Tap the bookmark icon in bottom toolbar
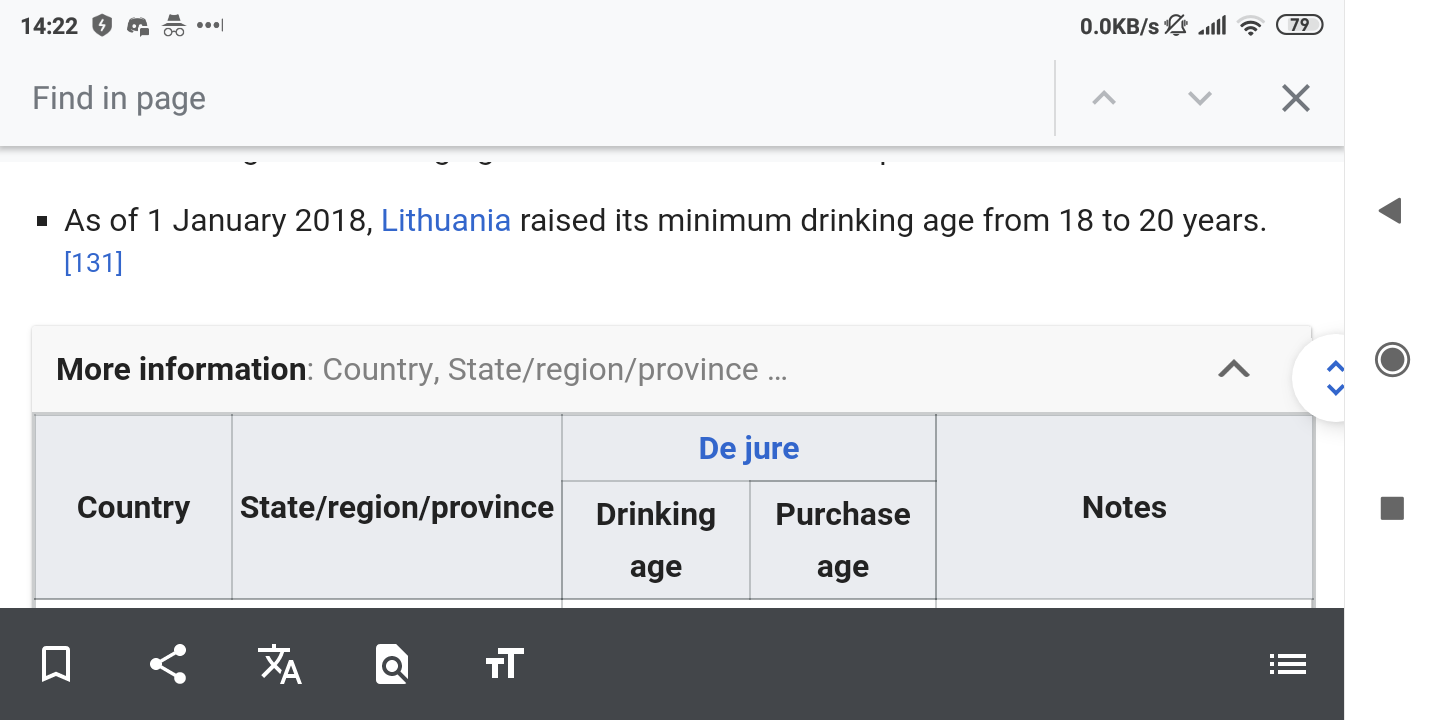Screen dimensions: 1440x720 56,664
